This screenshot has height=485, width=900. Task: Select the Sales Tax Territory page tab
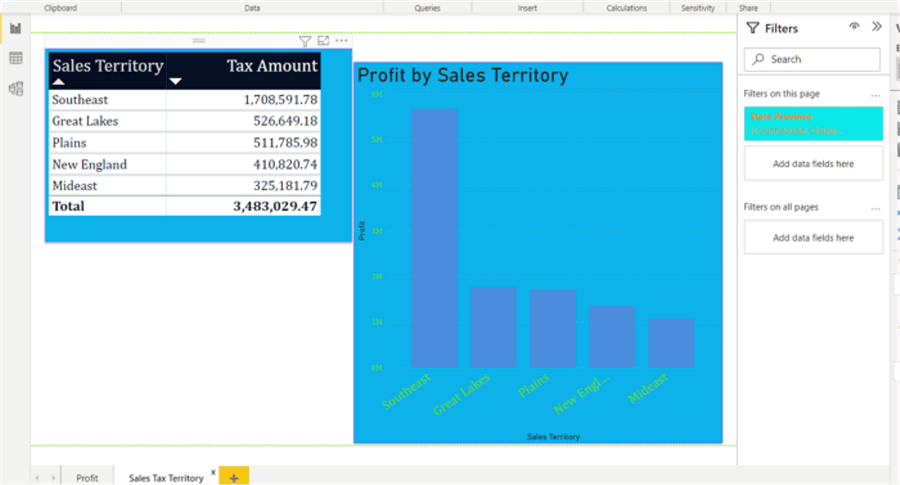166,478
